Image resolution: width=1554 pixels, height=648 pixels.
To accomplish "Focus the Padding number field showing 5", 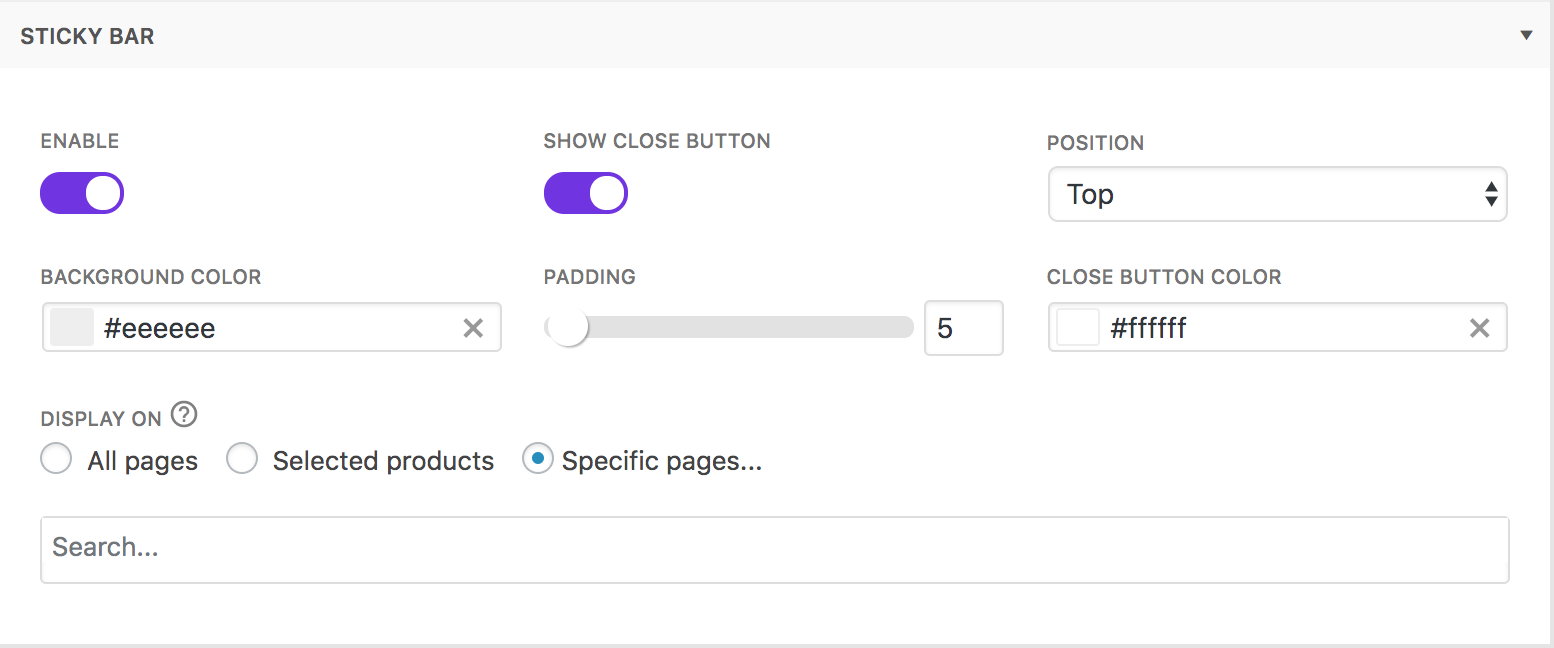I will (x=963, y=328).
